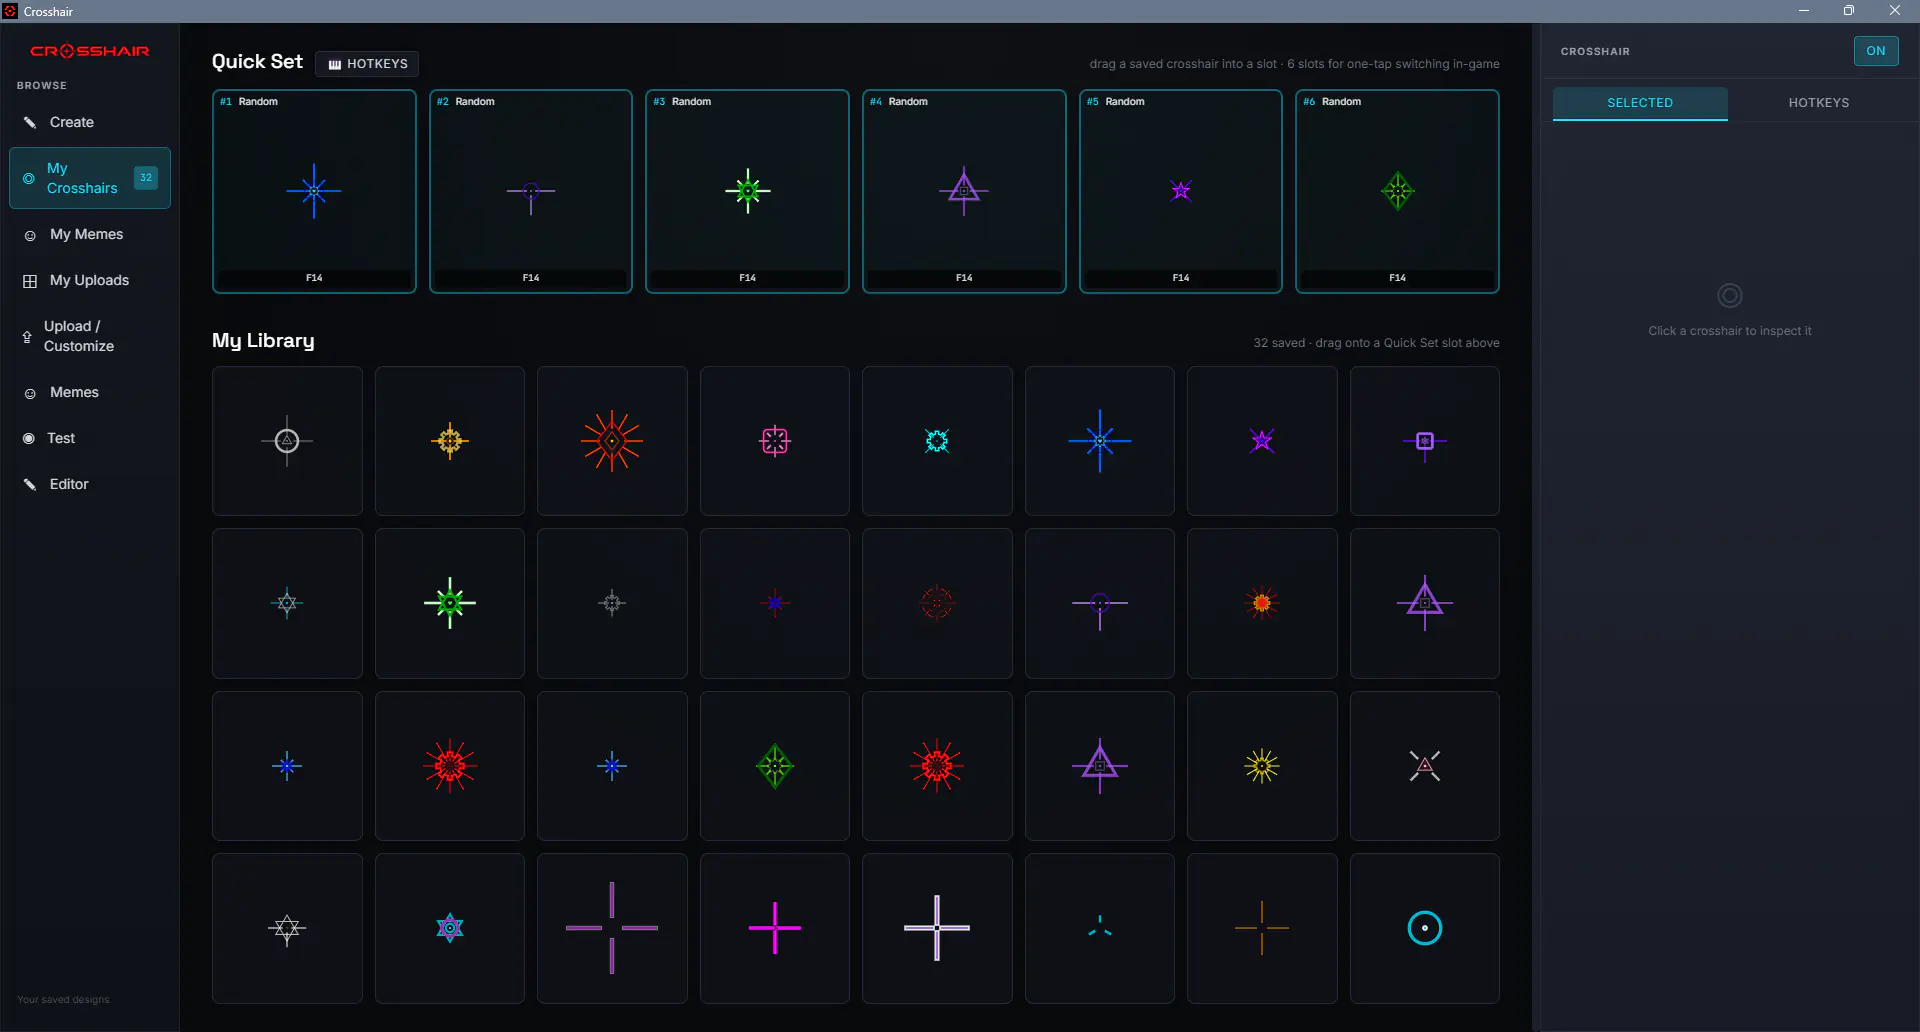Pick the magenta plus crosshair
1920x1032 pixels.
(775, 928)
